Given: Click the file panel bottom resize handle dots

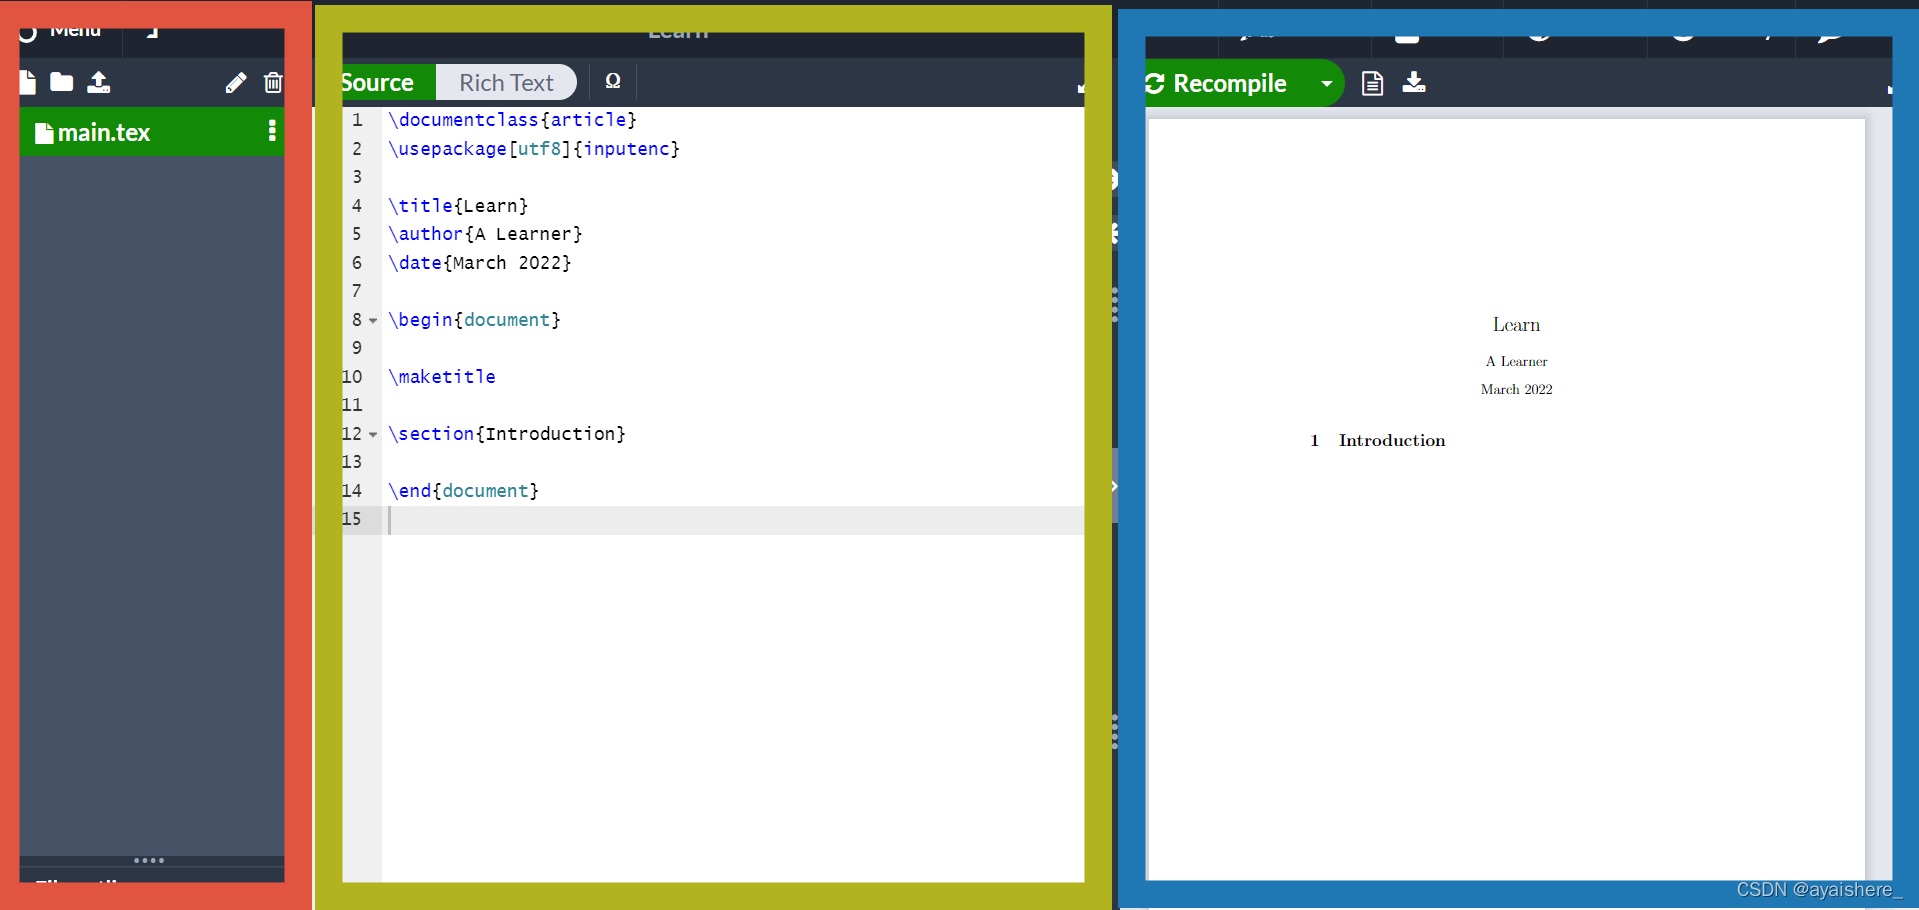Looking at the screenshot, I should [x=149, y=860].
